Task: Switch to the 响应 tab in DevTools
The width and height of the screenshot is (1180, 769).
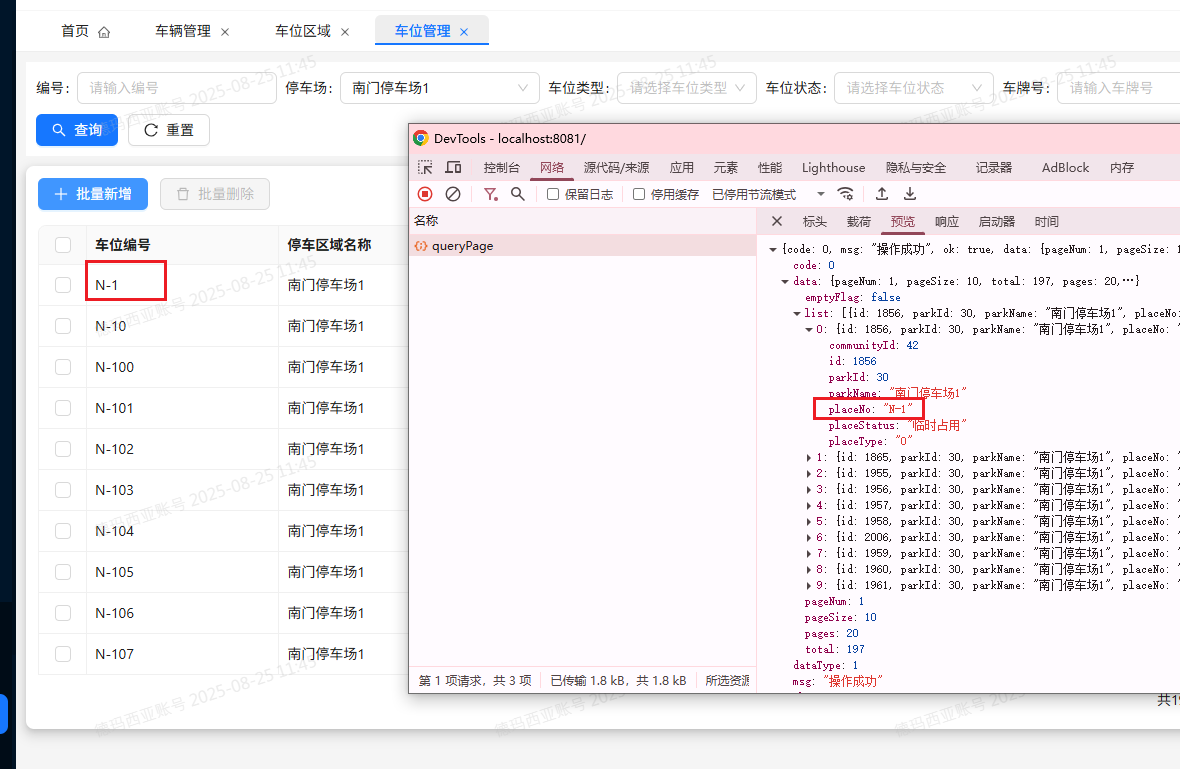Action: pyautogui.click(x=946, y=221)
